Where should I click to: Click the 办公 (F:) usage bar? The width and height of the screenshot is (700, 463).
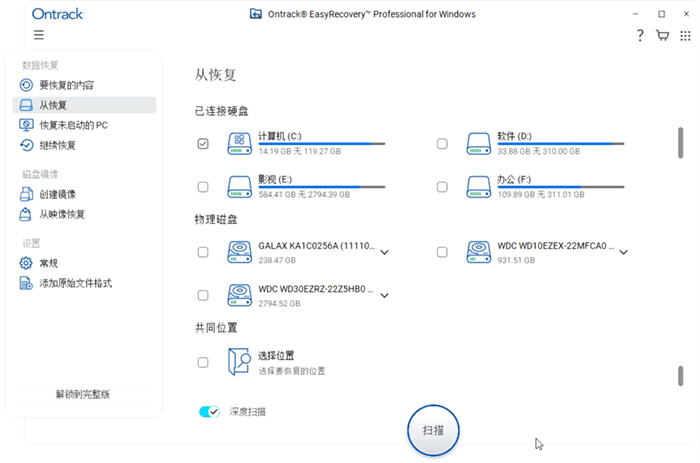tap(561, 187)
